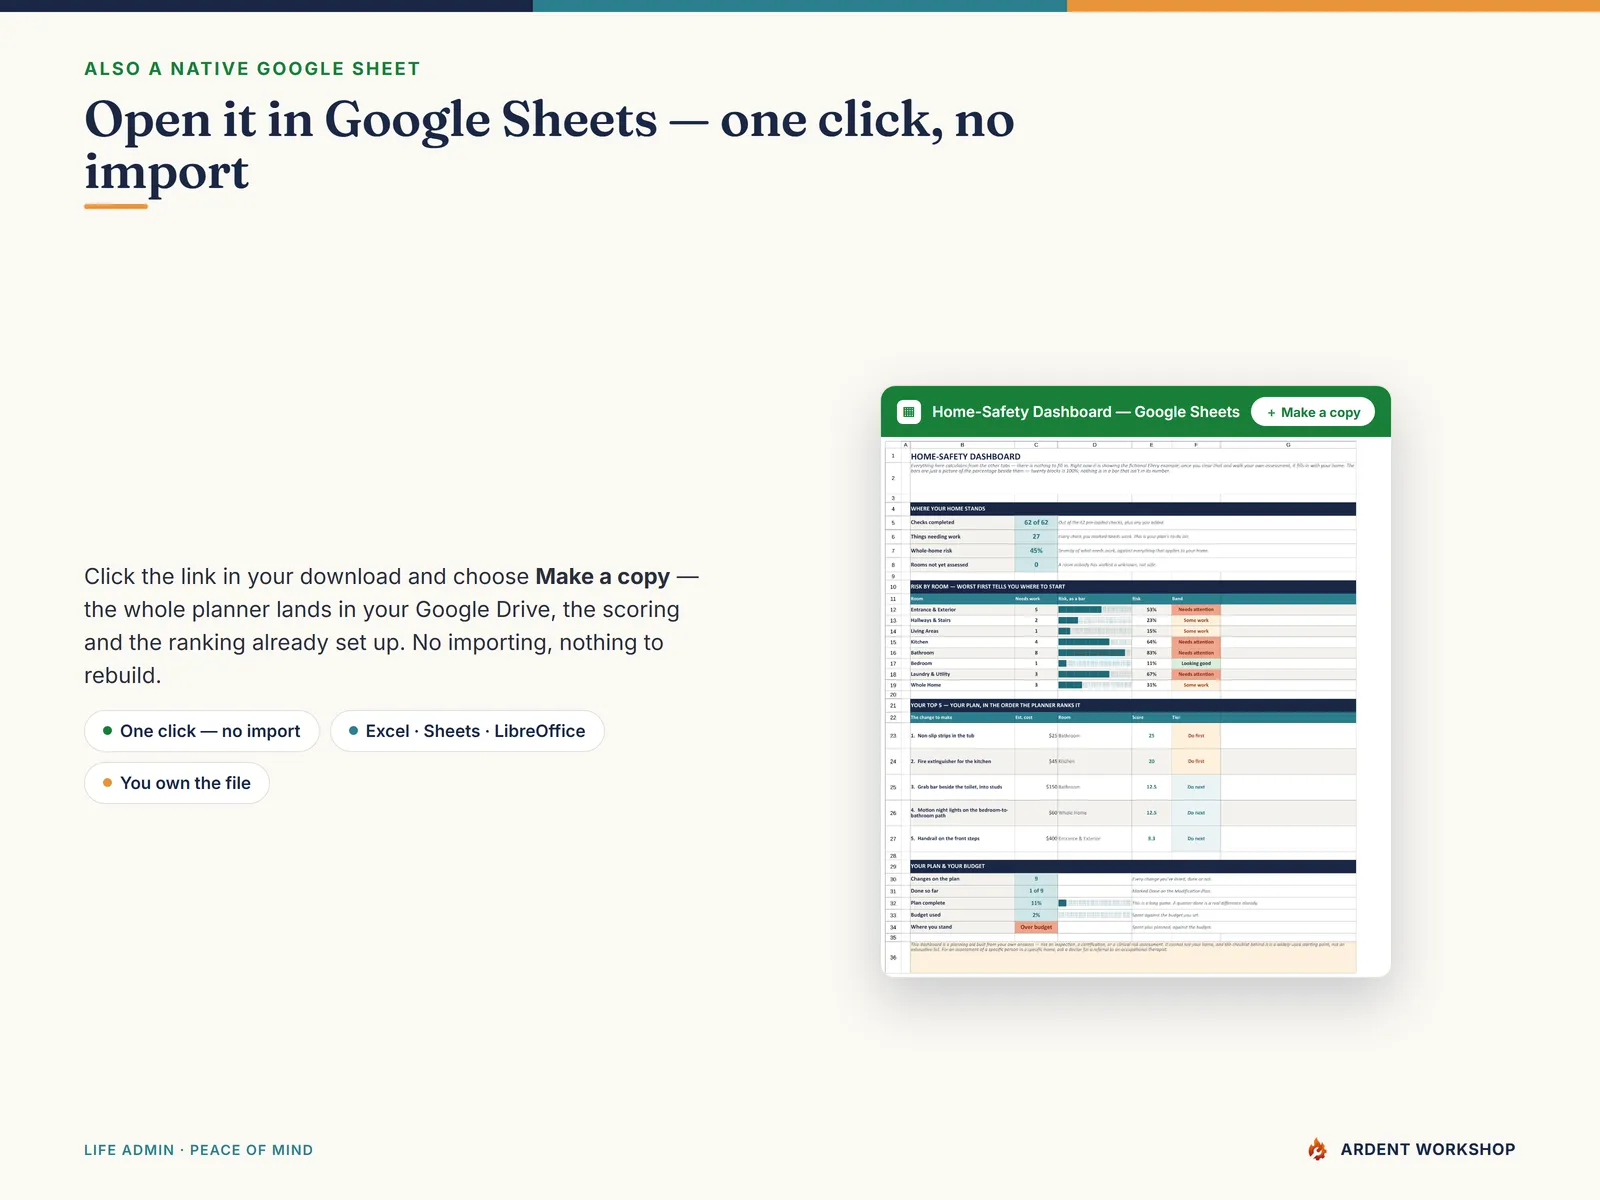Click "Handrail on the front steps" plan item

coord(962,839)
